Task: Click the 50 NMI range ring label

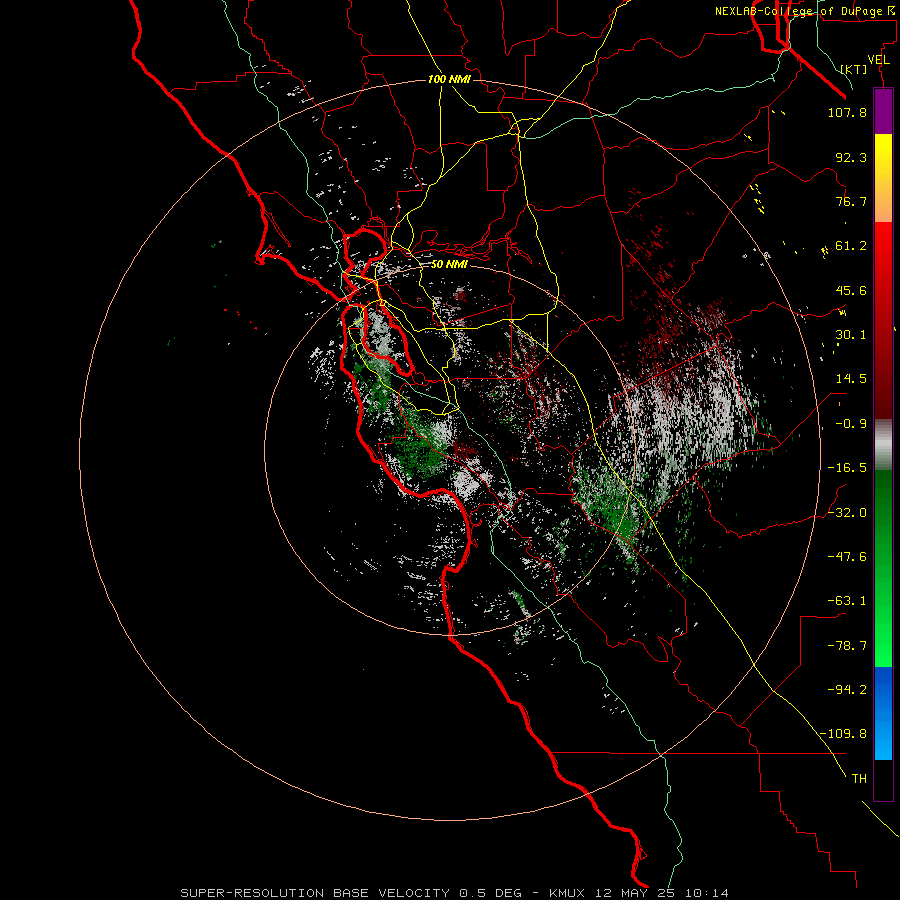Action: point(449,265)
